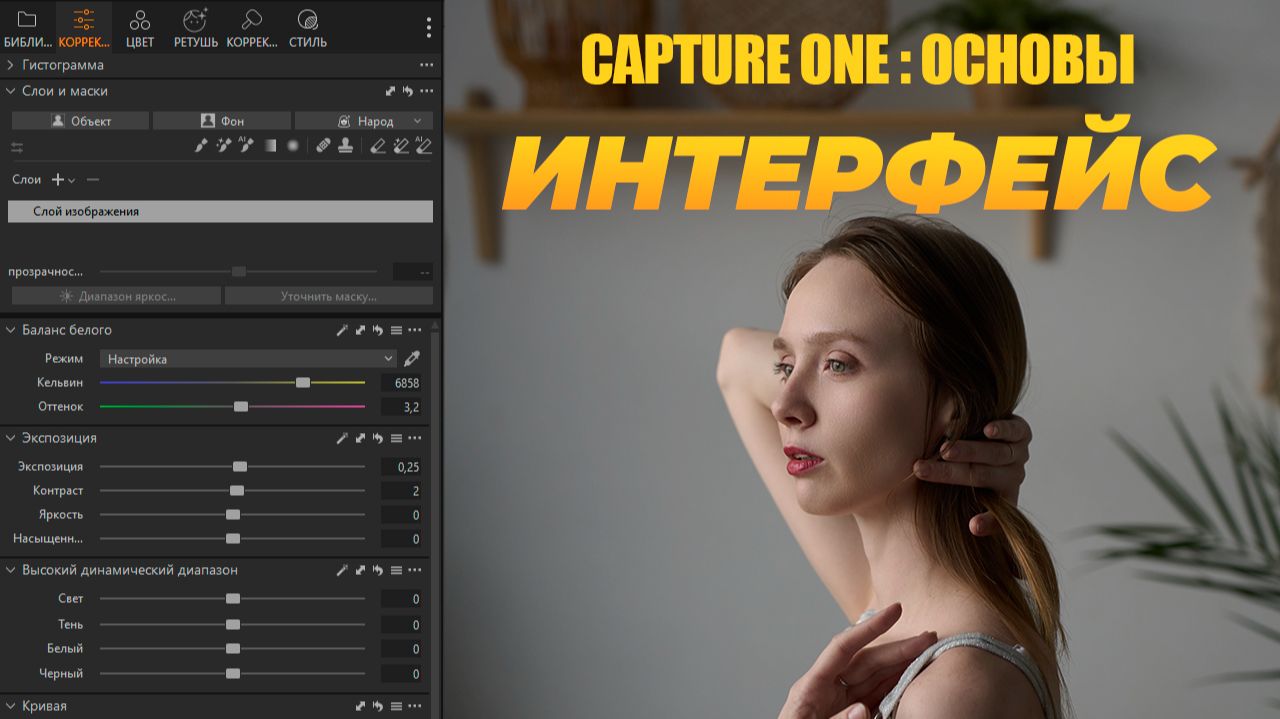Switch to the Стиль tool tab
Image resolution: width=1280 pixels, height=719 pixels.
point(308,28)
